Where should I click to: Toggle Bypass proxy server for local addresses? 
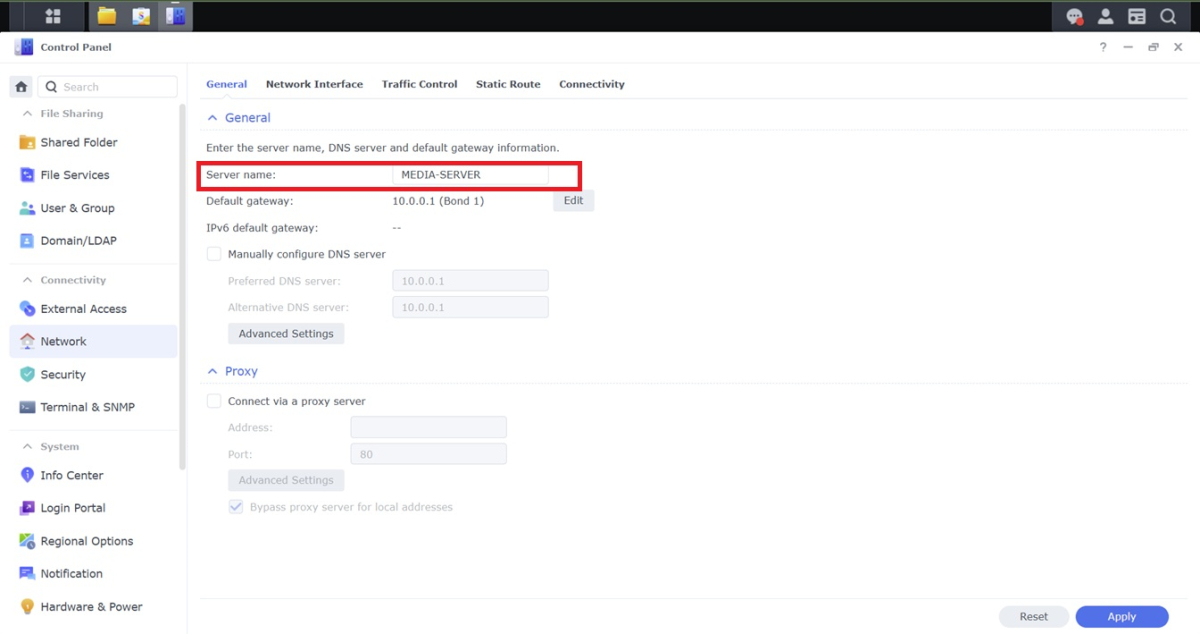236,507
